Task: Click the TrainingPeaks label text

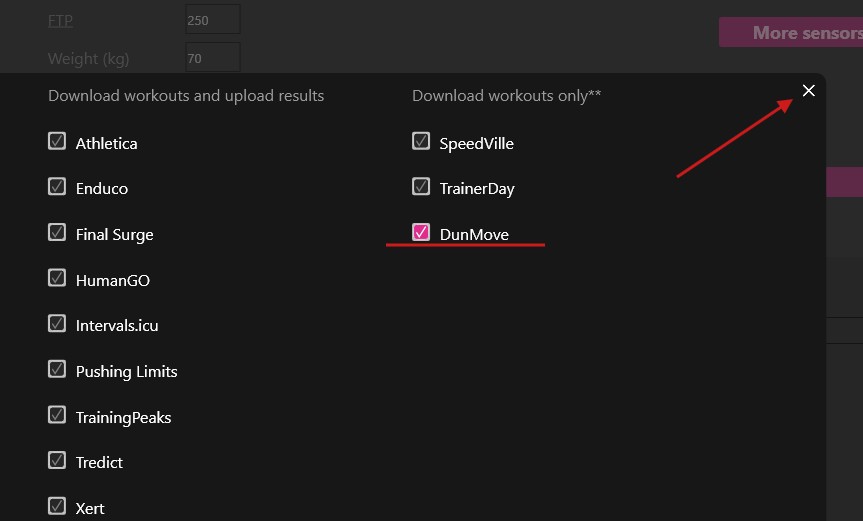Action: coord(123,418)
